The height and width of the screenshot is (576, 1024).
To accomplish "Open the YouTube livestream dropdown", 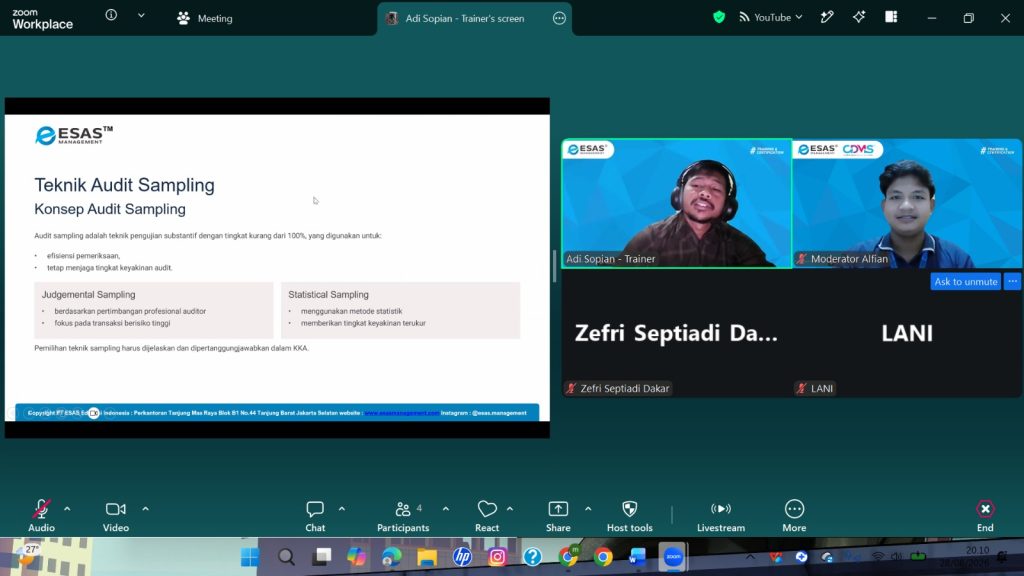I will (771, 18).
